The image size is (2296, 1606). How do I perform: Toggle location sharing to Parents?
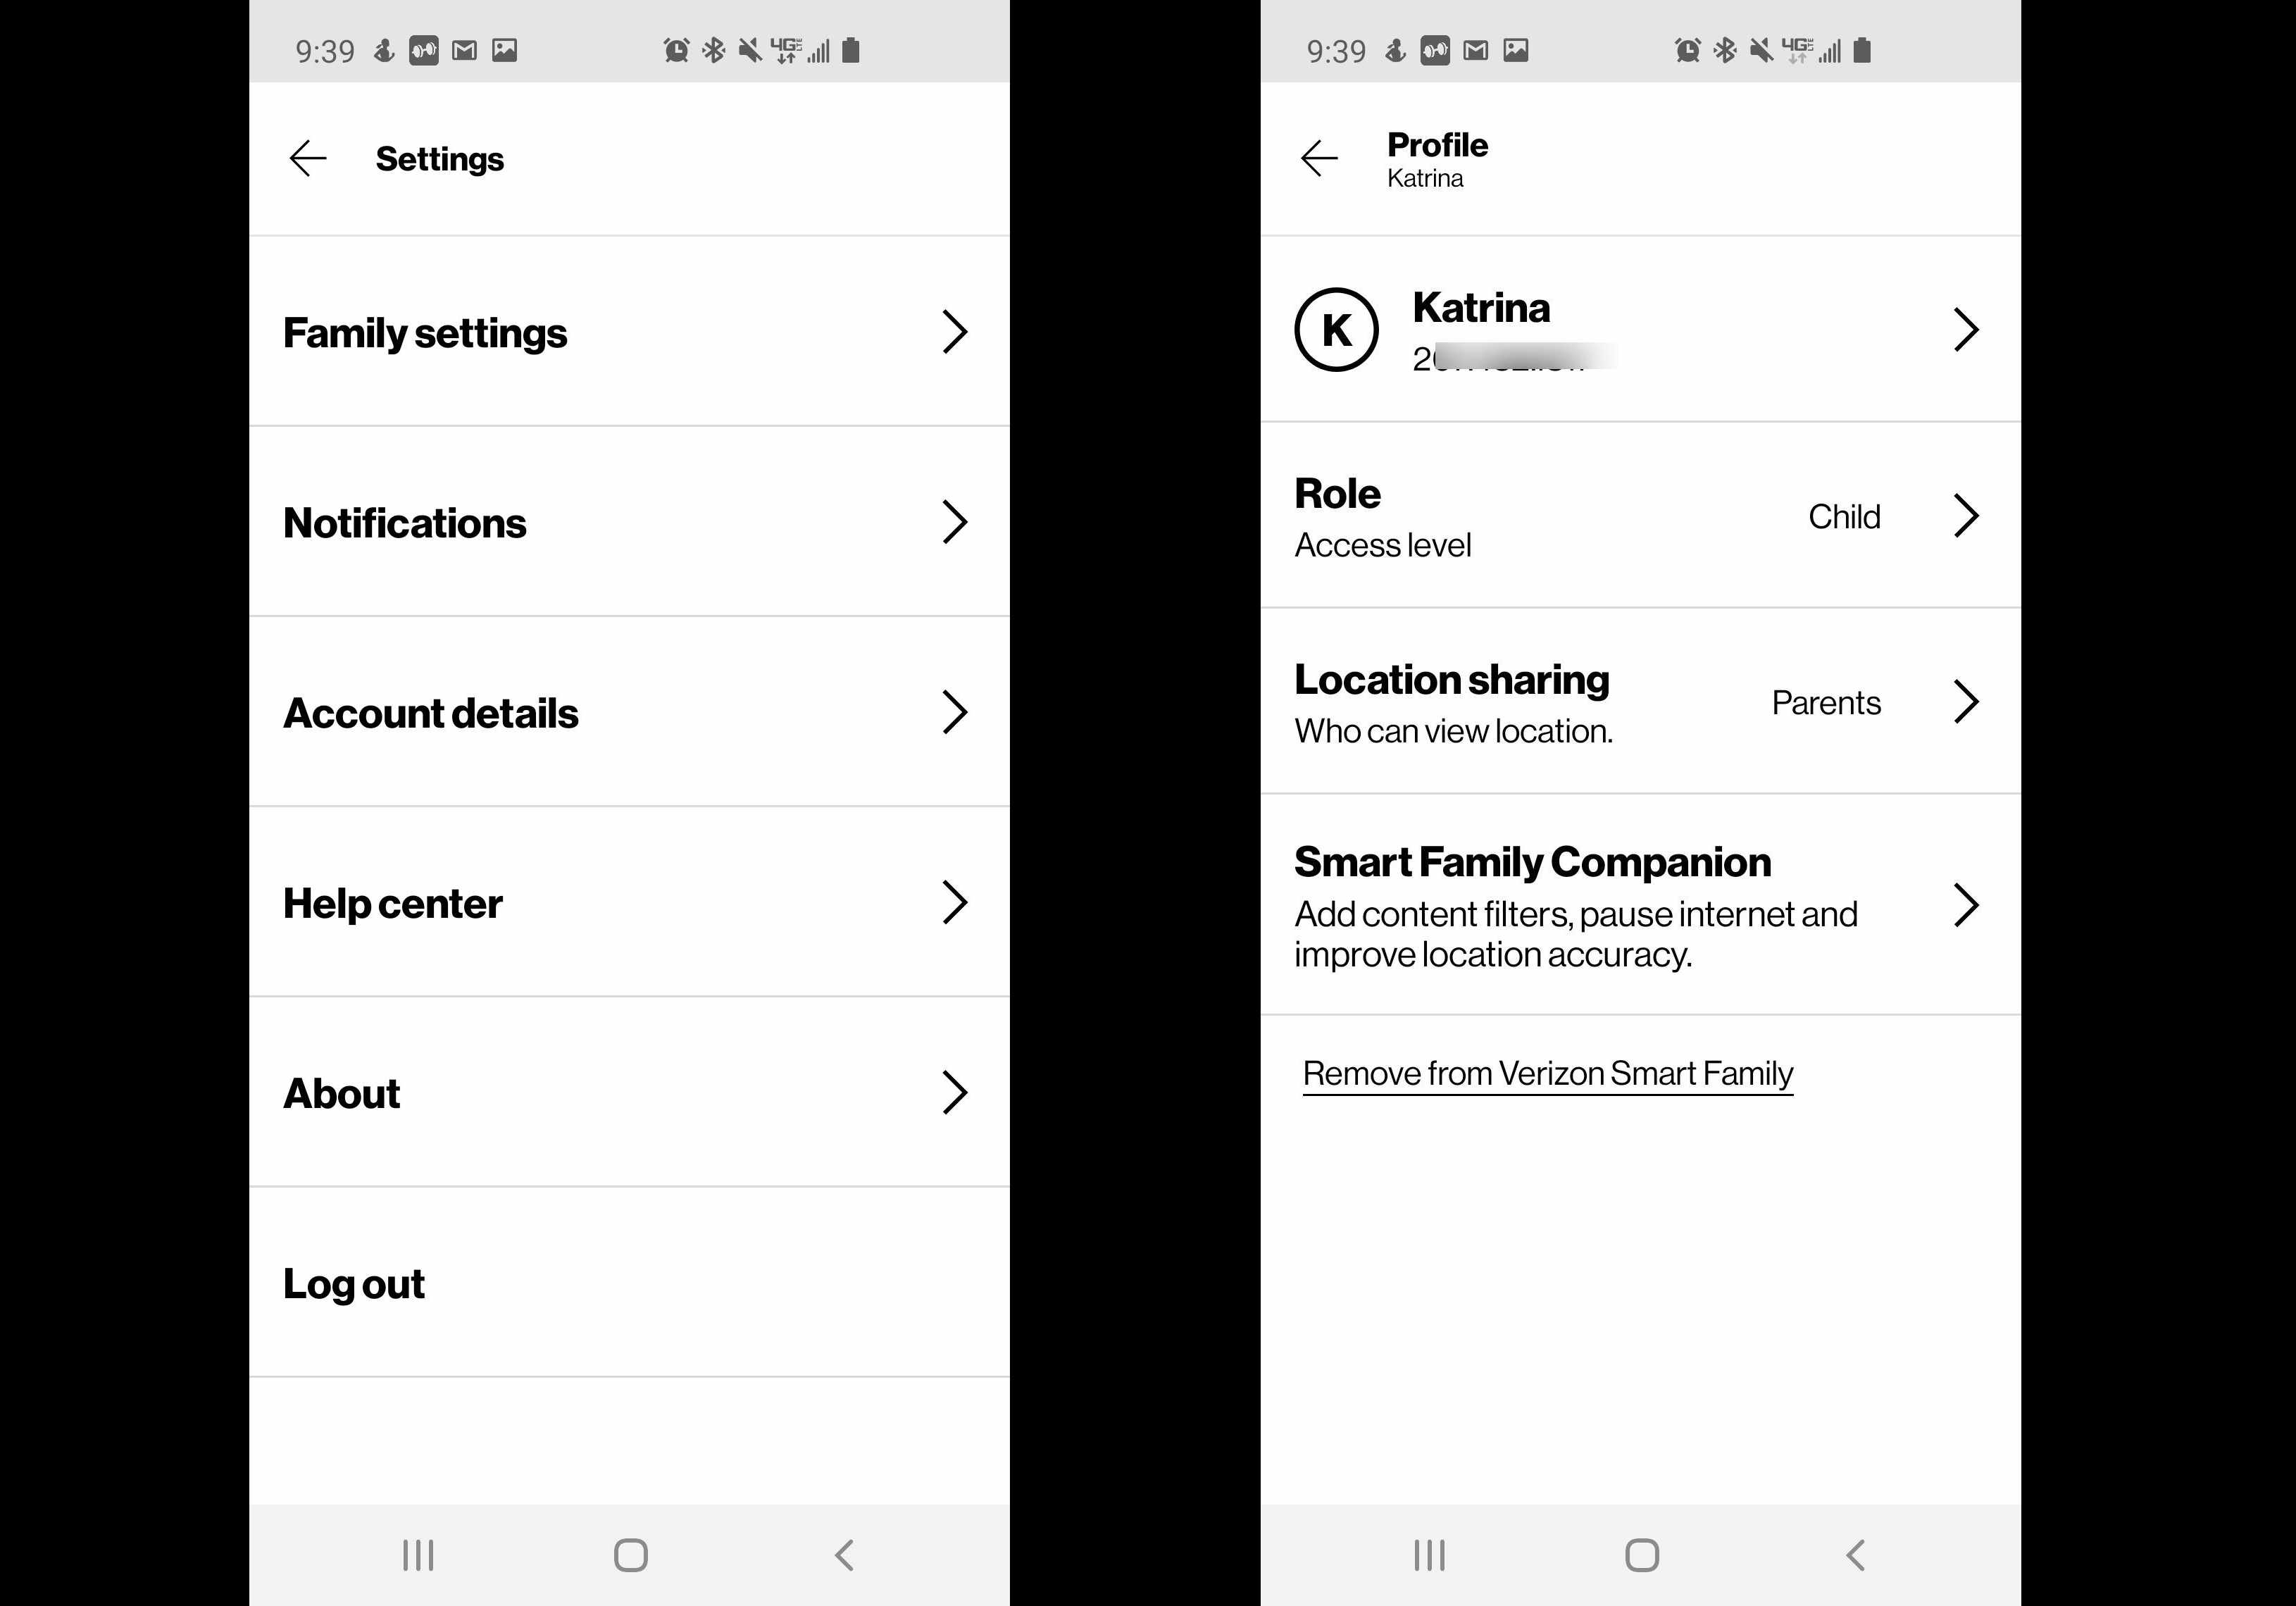tap(1642, 702)
